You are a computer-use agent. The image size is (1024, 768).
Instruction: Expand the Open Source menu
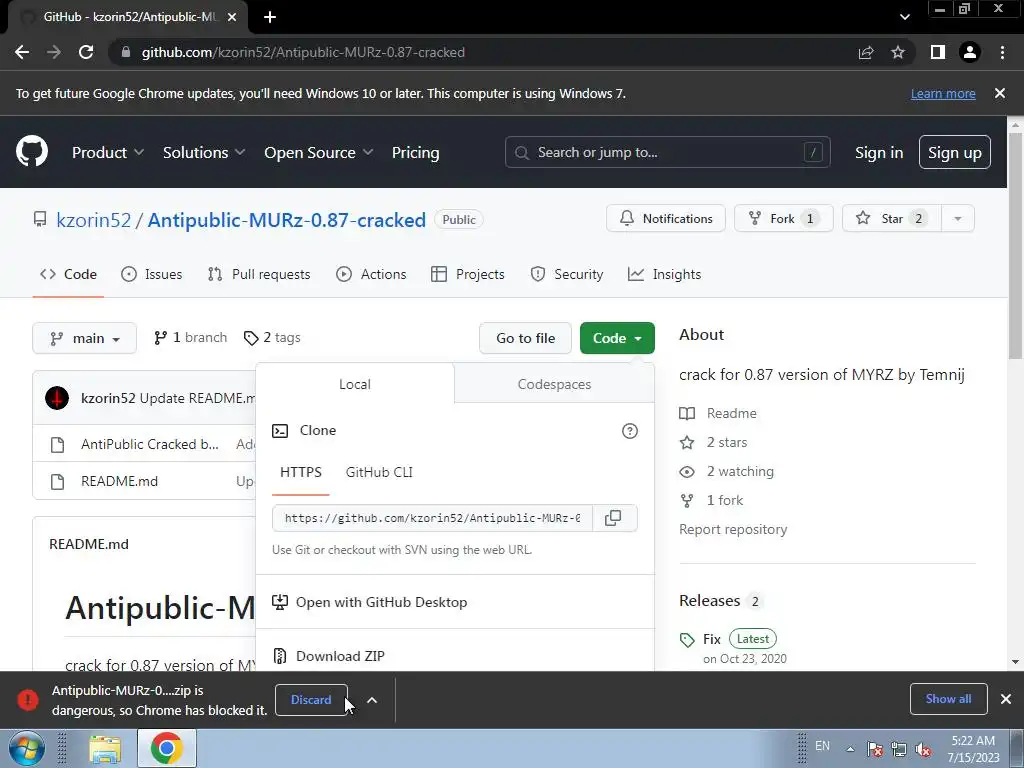(x=319, y=153)
